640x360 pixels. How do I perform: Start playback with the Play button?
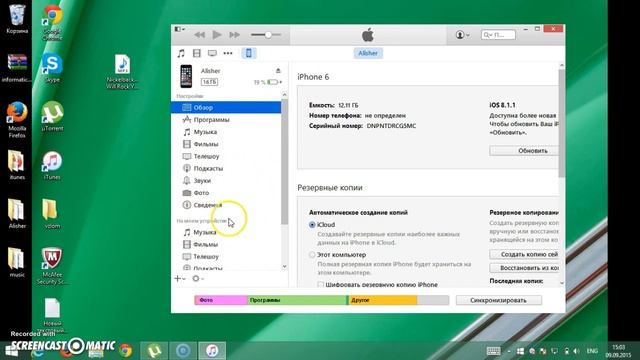(x=217, y=35)
